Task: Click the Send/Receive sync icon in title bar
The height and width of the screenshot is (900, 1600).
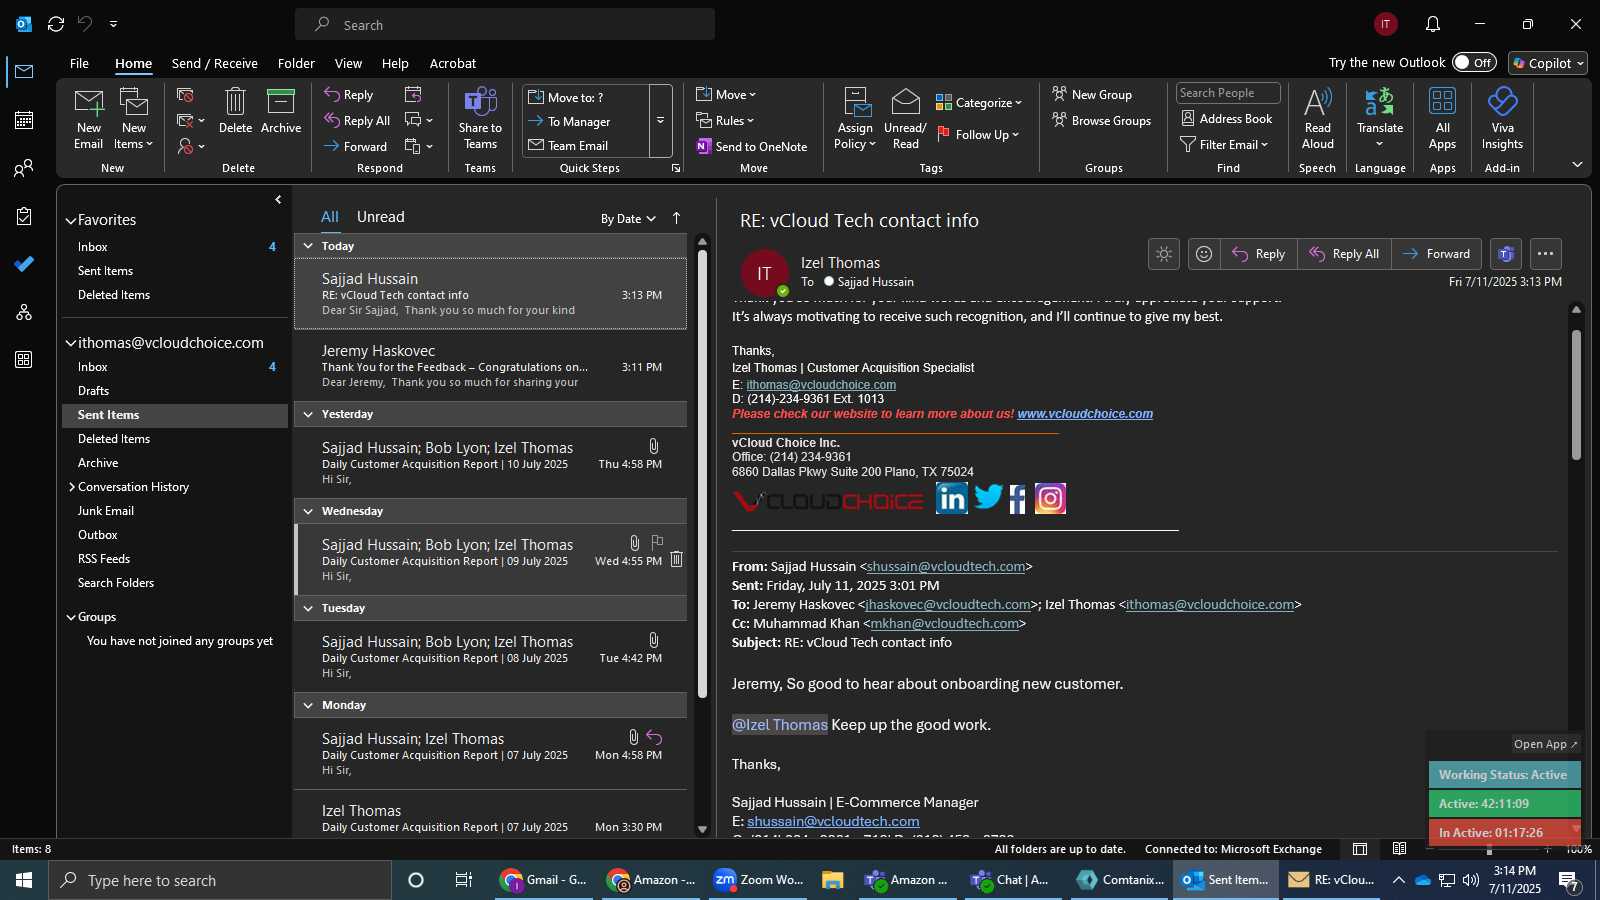Action: [56, 24]
